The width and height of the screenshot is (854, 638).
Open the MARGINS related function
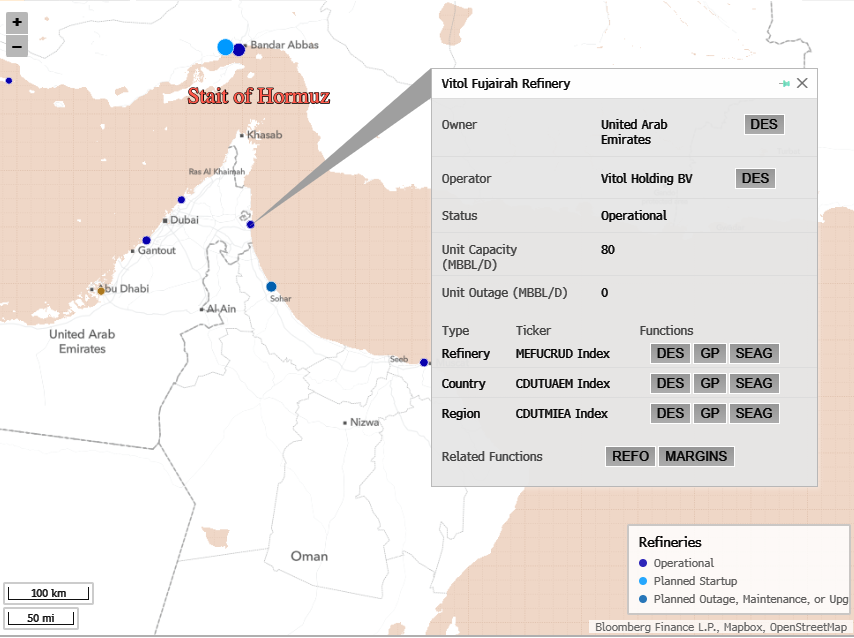click(696, 456)
